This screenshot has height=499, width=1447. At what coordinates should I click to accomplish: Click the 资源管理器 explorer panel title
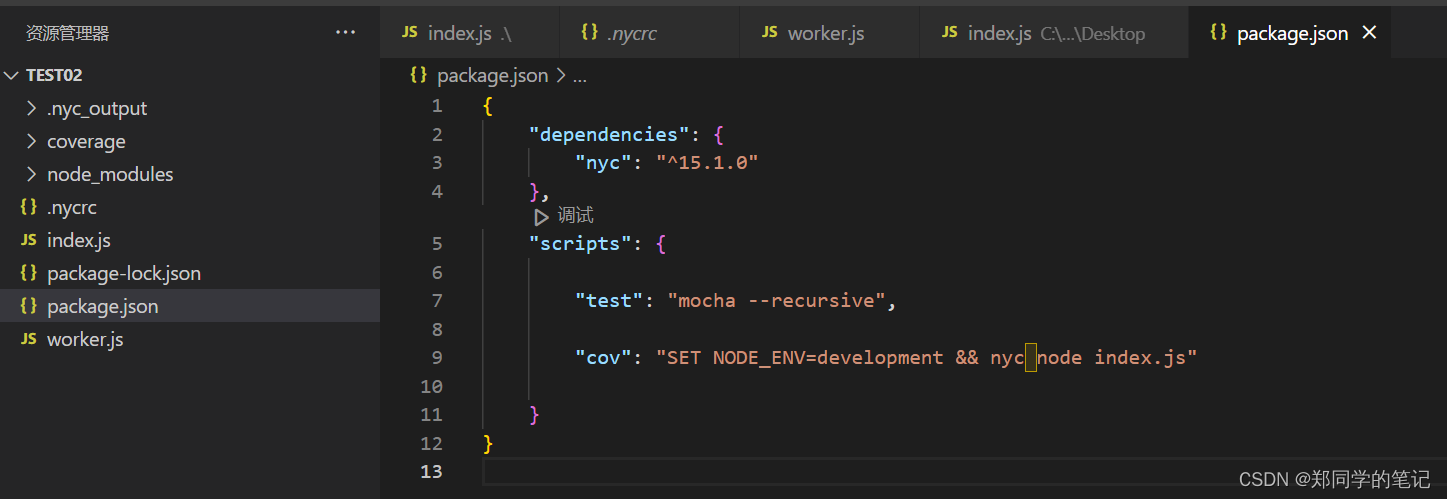click(67, 33)
